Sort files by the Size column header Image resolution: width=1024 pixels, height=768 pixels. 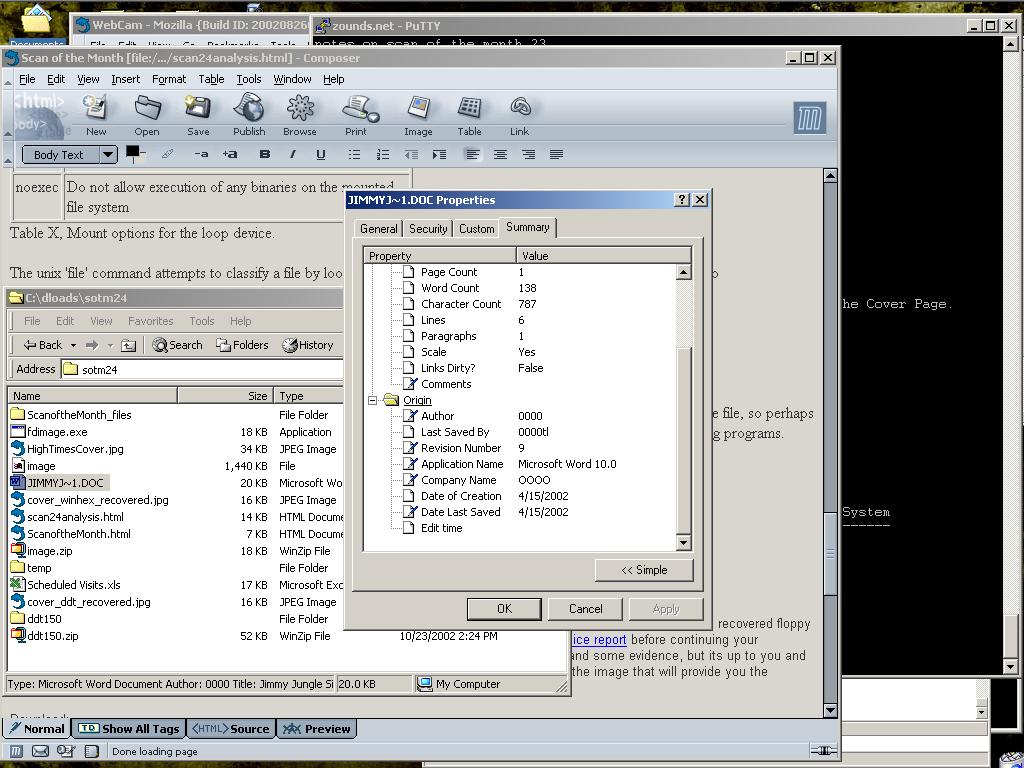(x=225, y=396)
